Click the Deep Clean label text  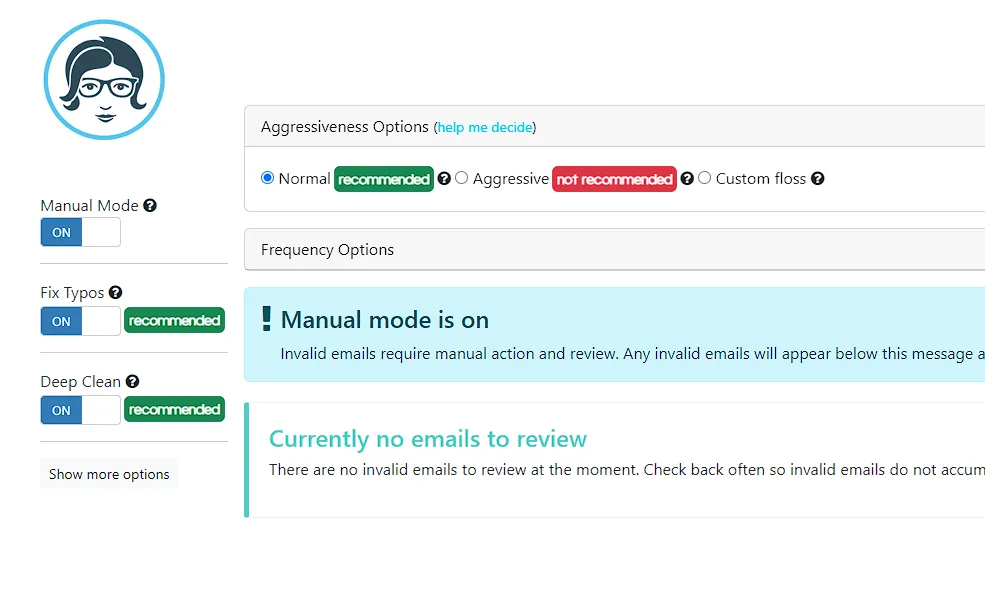click(80, 381)
